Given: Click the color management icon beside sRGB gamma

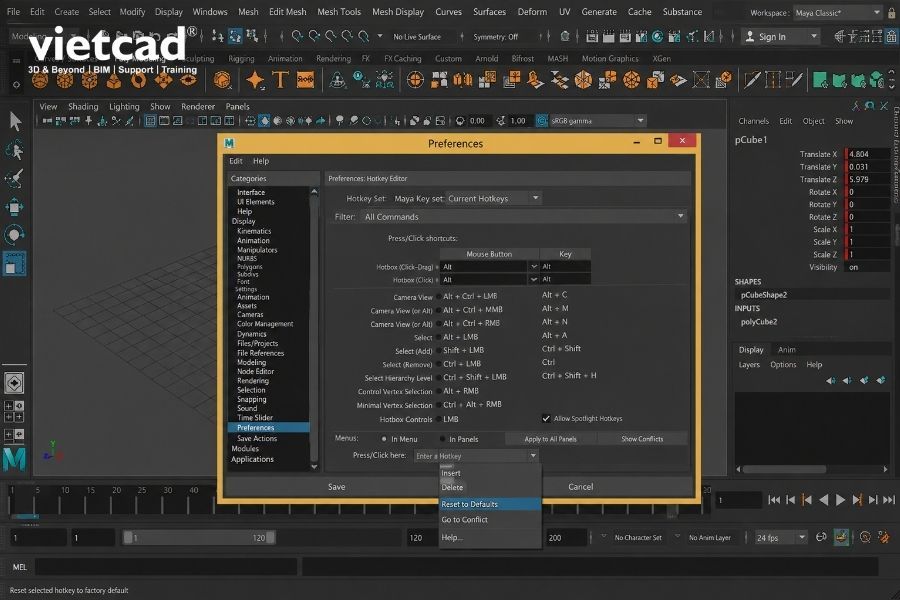Looking at the screenshot, I should (541, 121).
